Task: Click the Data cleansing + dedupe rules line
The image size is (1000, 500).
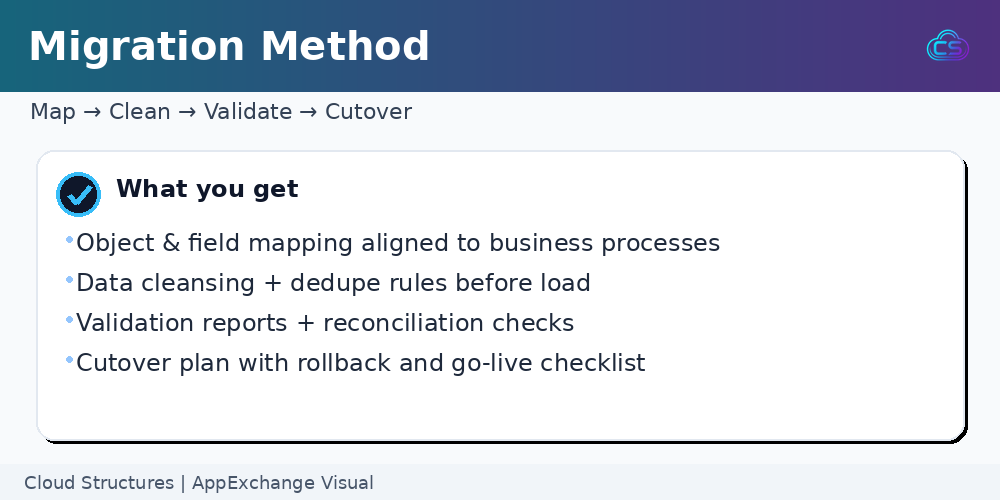Action: click(333, 283)
